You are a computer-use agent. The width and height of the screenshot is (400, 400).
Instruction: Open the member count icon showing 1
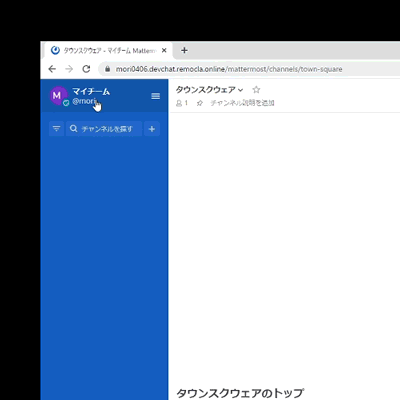182,103
